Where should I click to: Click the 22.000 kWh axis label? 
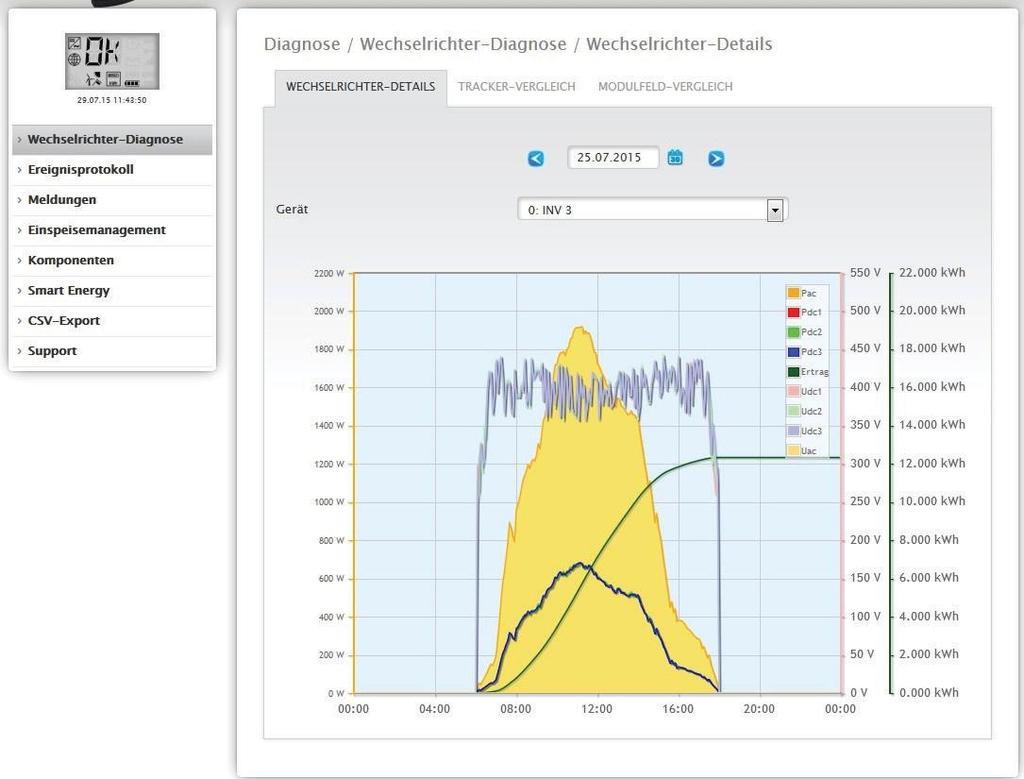[932, 273]
